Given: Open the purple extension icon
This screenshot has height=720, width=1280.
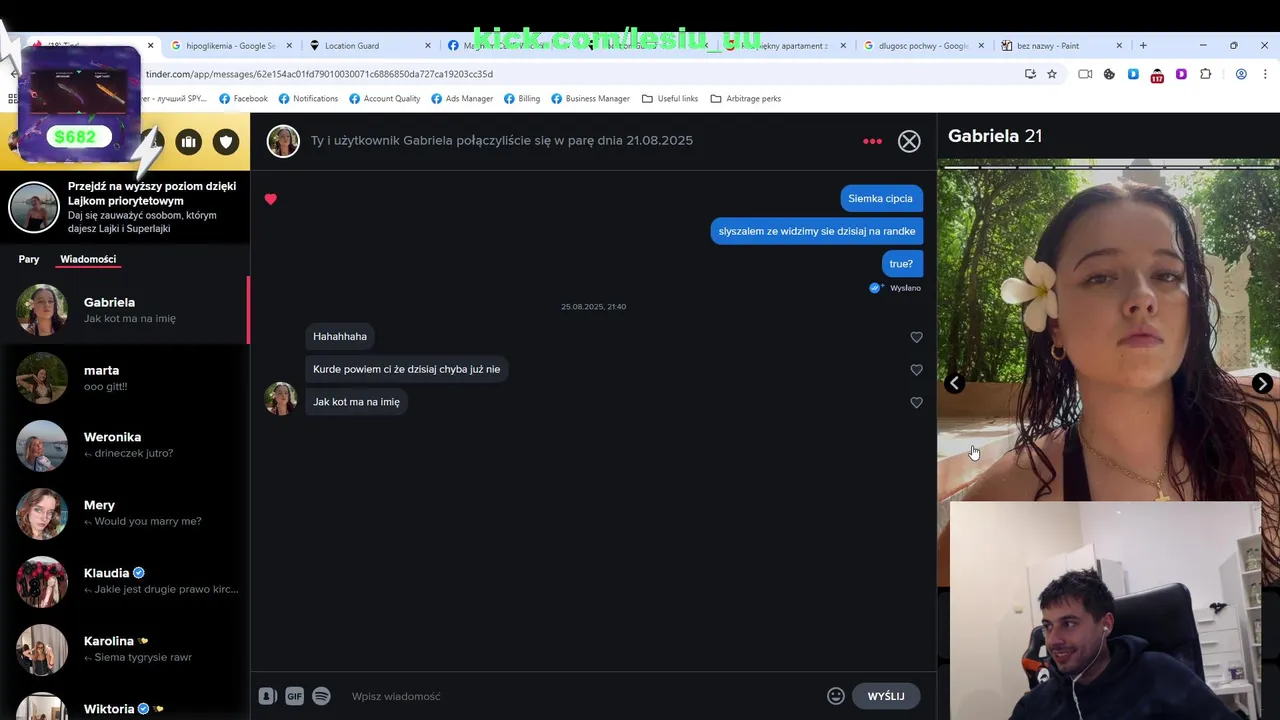Looking at the screenshot, I should [x=1181, y=74].
